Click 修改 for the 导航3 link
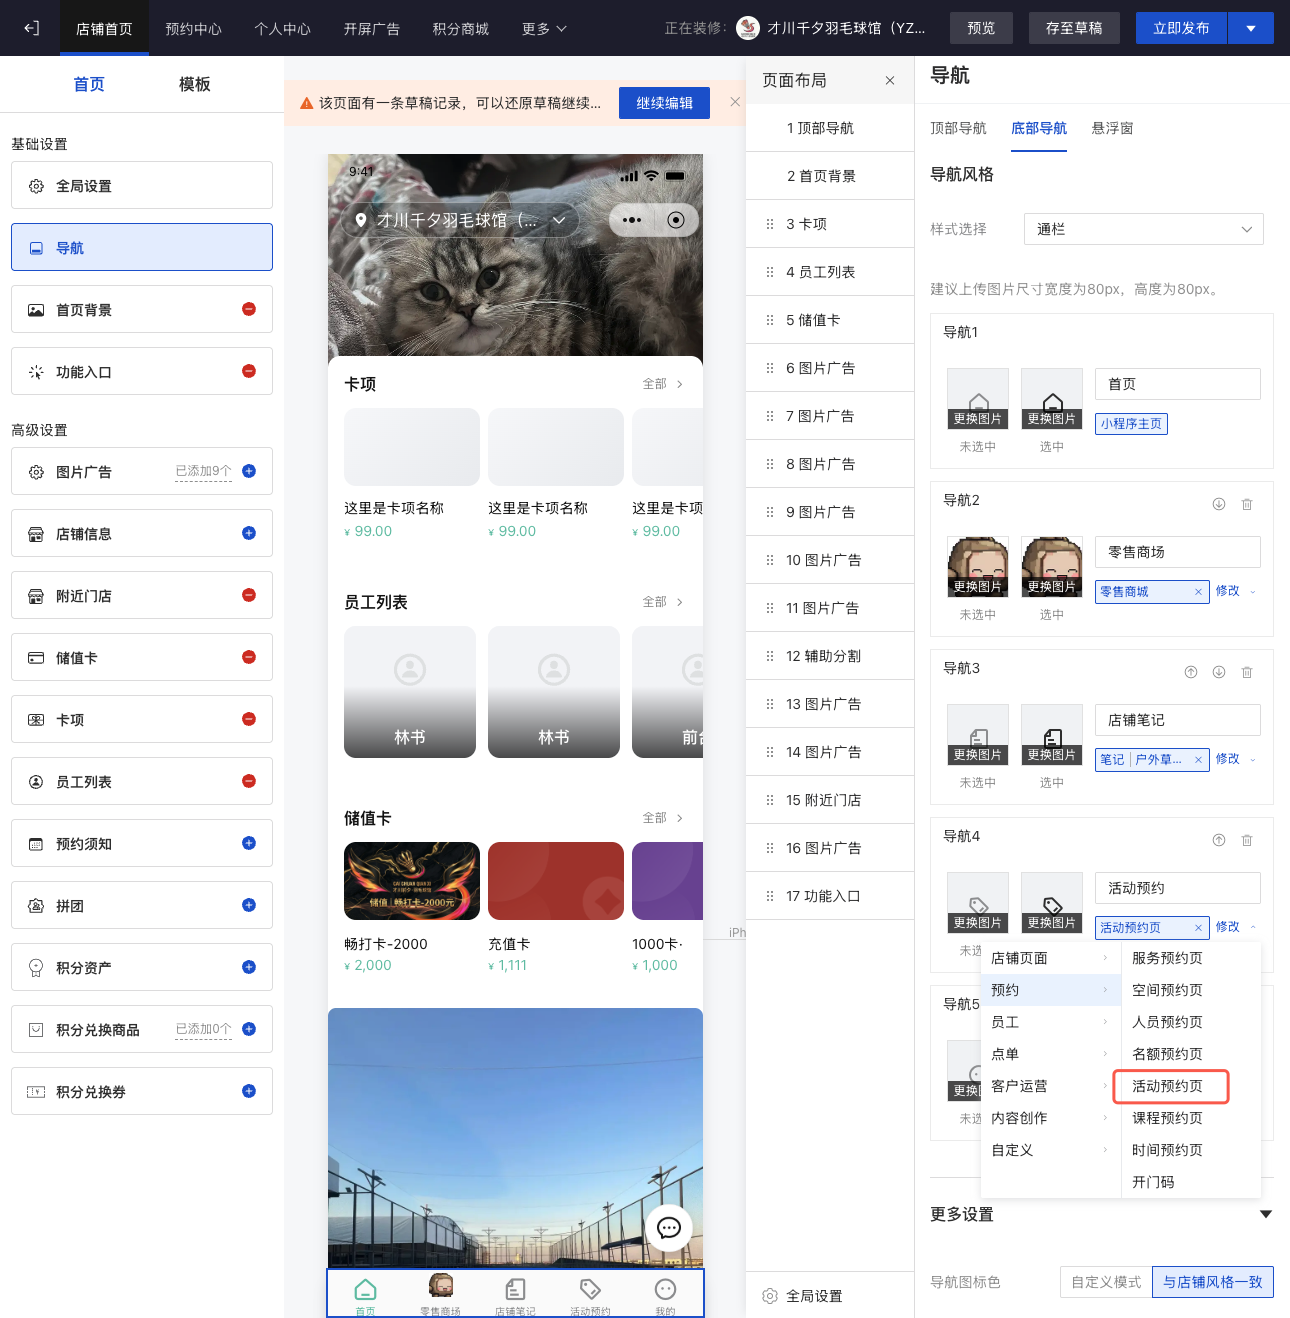Image resolution: width=1290 pixels, height=1318 pixels. coord(1227,759)
